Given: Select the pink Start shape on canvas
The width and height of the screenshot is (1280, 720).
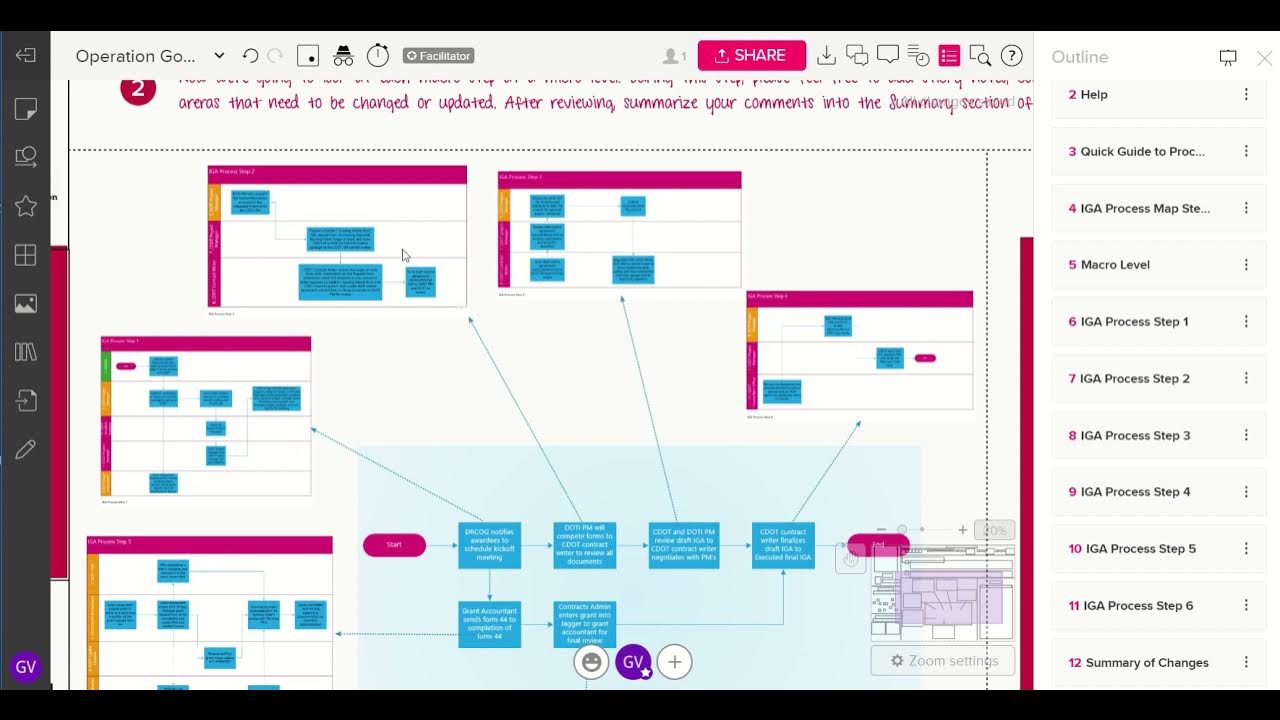Looking at the screenshot, I should click(x=394, y=545).
